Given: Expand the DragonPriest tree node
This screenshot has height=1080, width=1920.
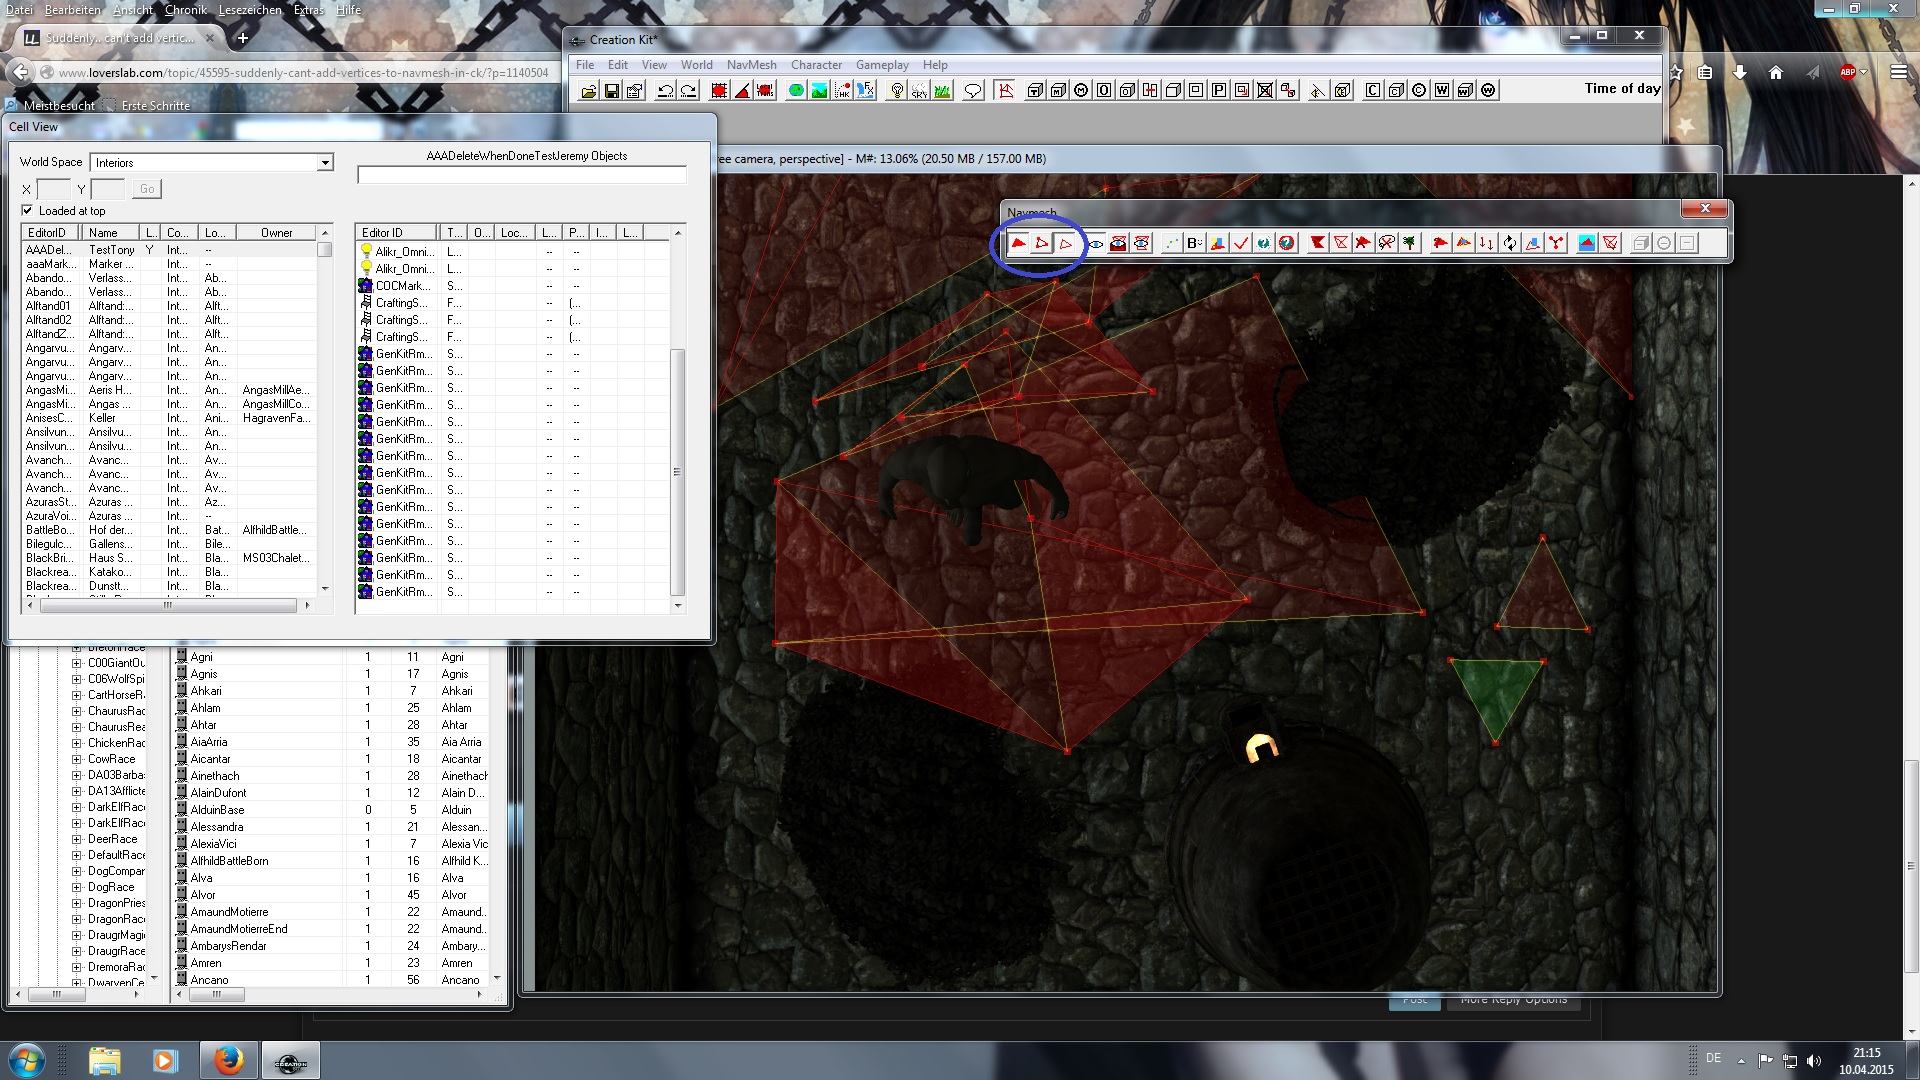Looking at the screenshot, I should click(x=77, y=903).
